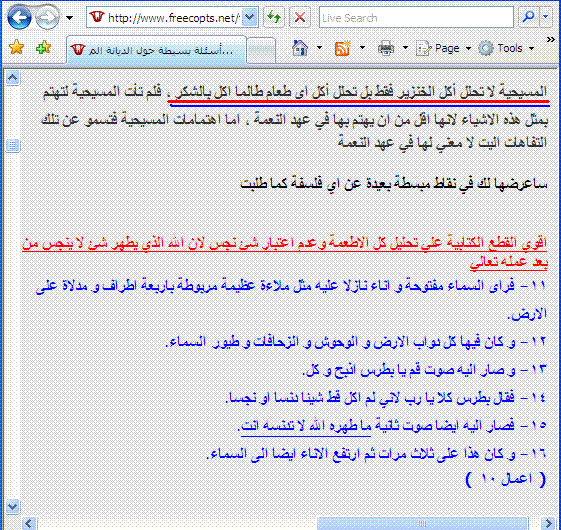Image resolution: width=561 pixels, height=530 pixels.
Task: Click the Back navigation button
Action: coord(19,17)
